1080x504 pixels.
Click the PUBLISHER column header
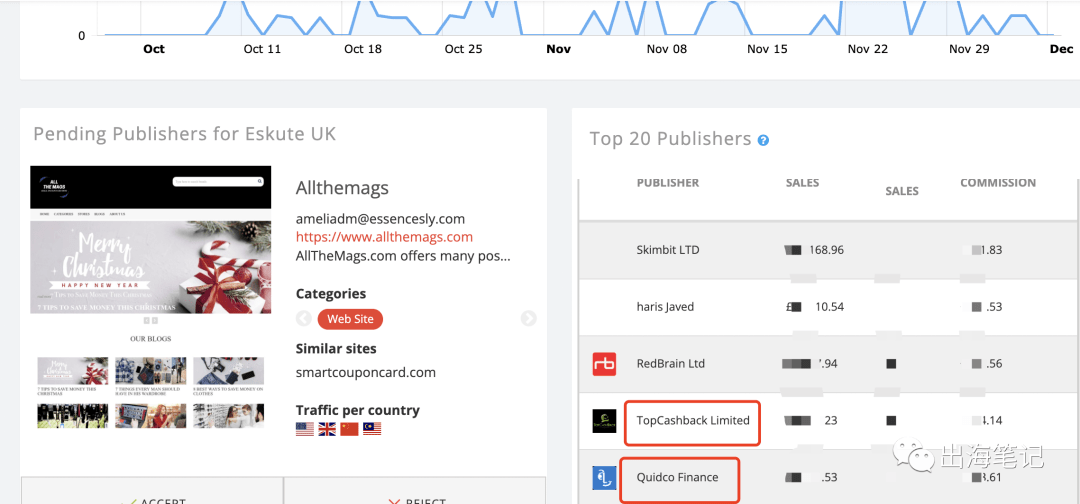coord(667,182)
